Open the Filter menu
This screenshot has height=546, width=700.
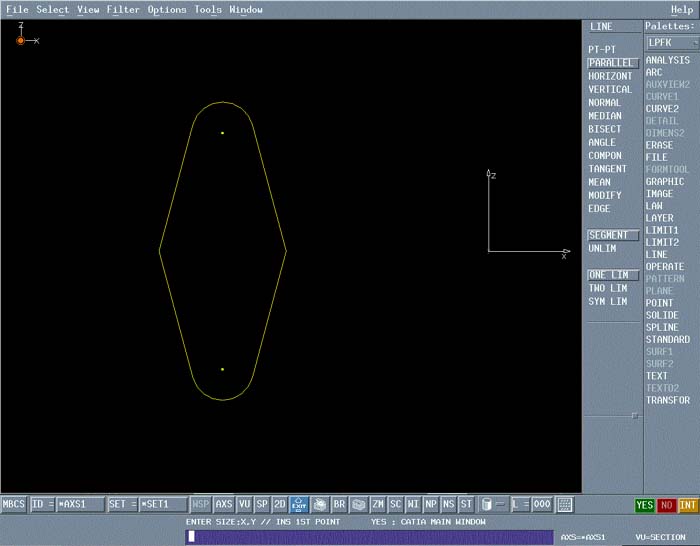[123, 9]
